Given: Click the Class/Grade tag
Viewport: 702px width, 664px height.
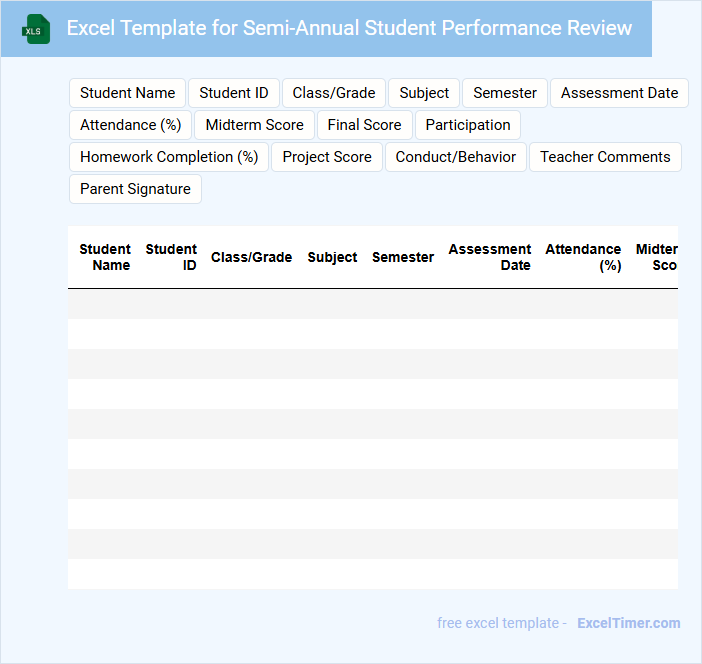Looking at the screenshot, I should 334,93.
